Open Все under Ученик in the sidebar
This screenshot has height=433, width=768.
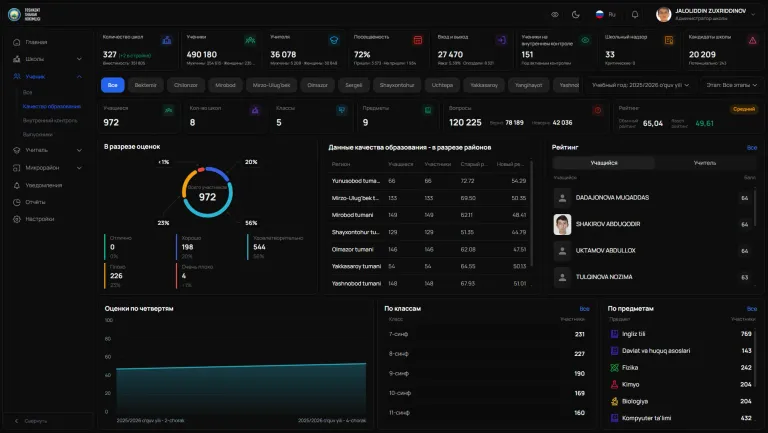pyautogui.click(x=27, y=92)
